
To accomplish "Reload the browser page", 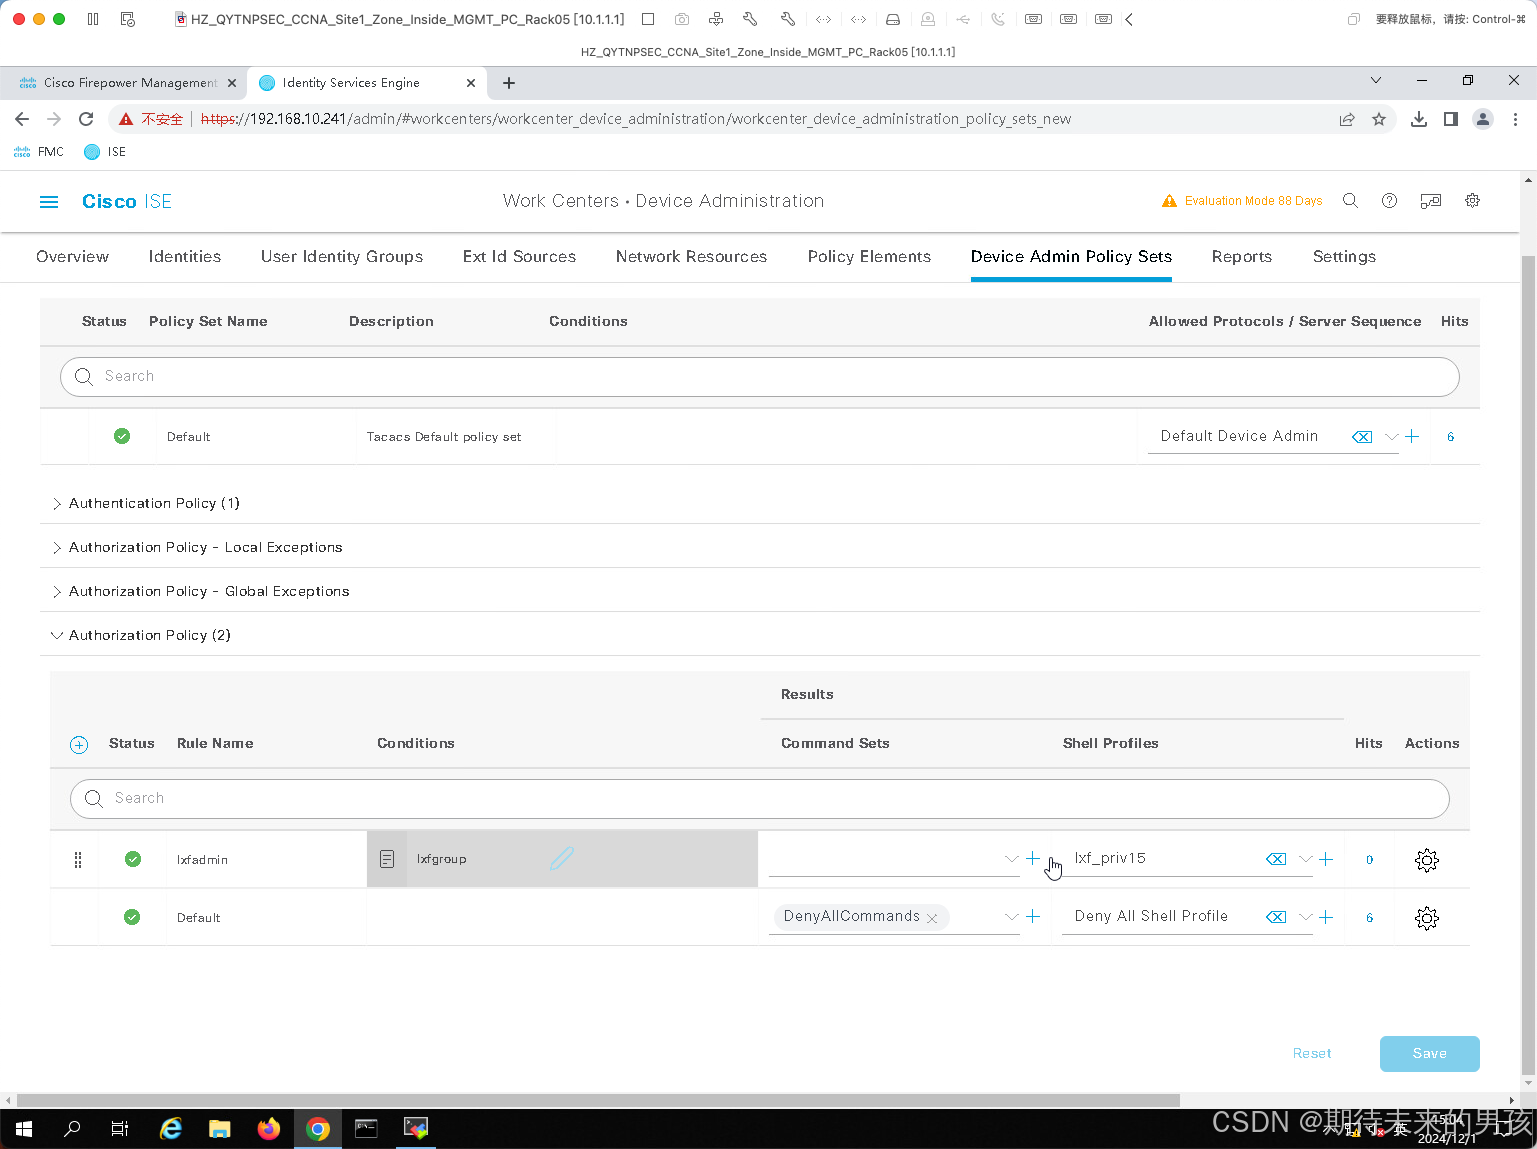I will (x=86, y=119).
